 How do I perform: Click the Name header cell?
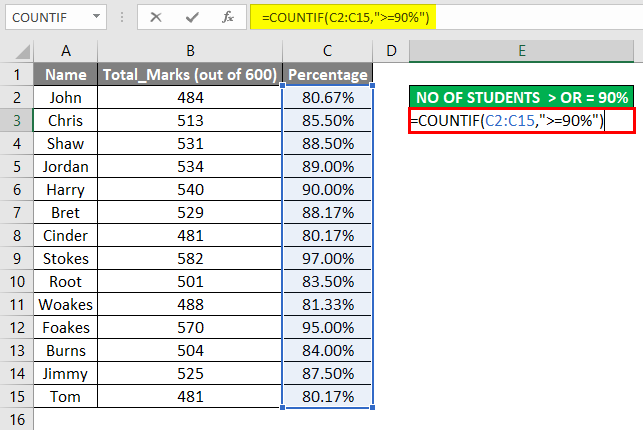point(66,75)
